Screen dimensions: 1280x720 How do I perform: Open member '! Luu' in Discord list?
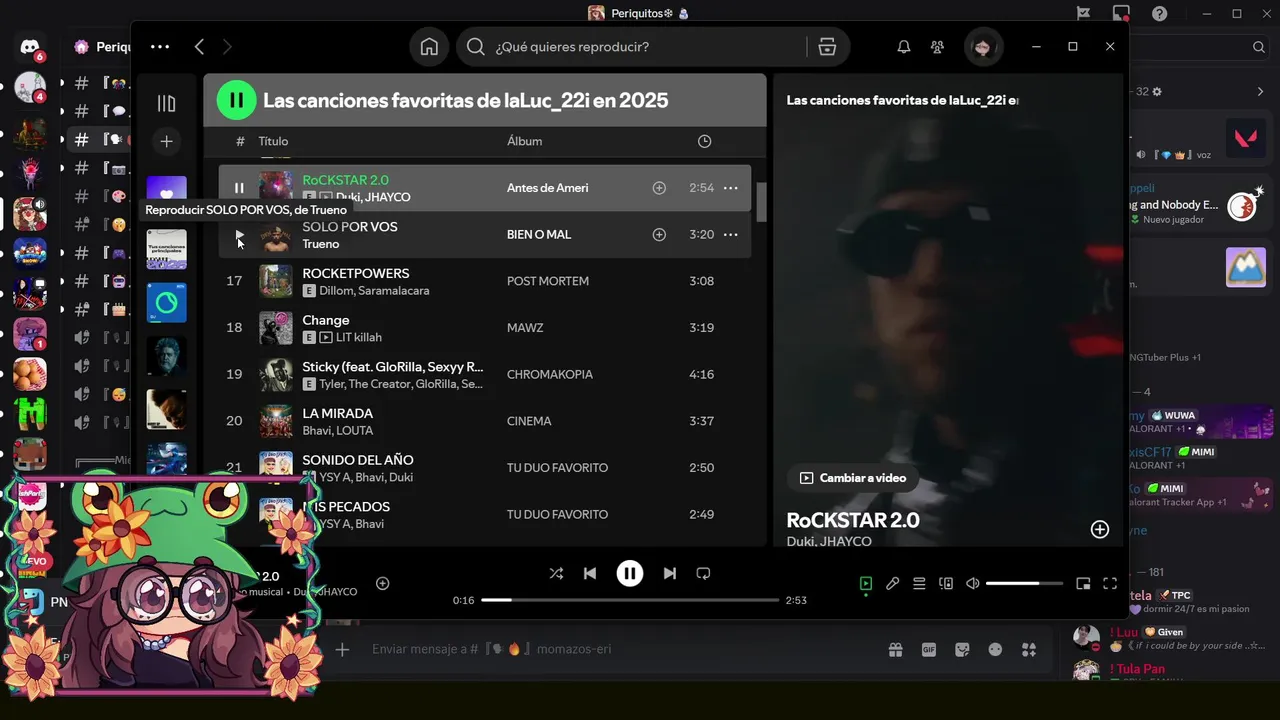point(1172,638)
